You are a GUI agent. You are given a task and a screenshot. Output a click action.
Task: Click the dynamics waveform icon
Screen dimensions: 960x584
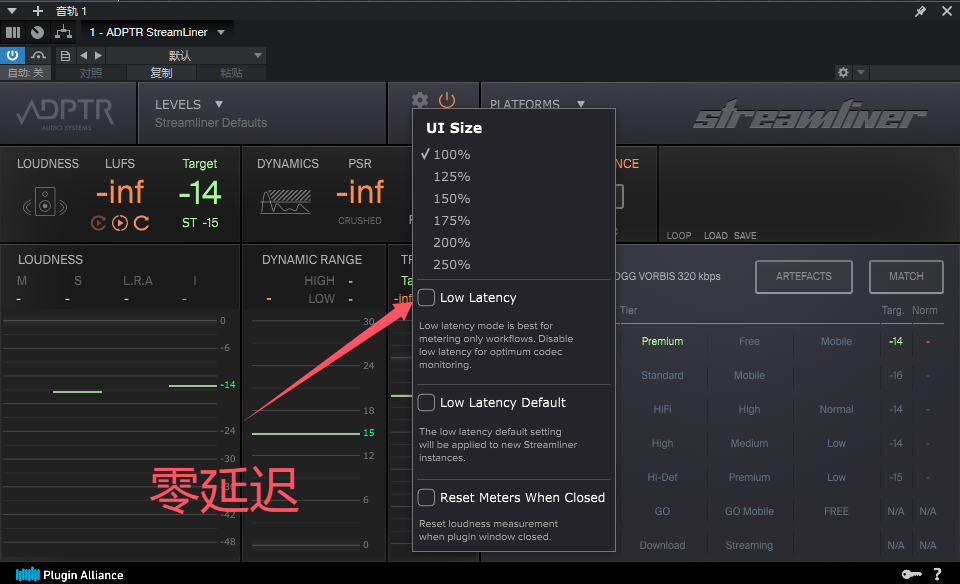tap(285, 201)
